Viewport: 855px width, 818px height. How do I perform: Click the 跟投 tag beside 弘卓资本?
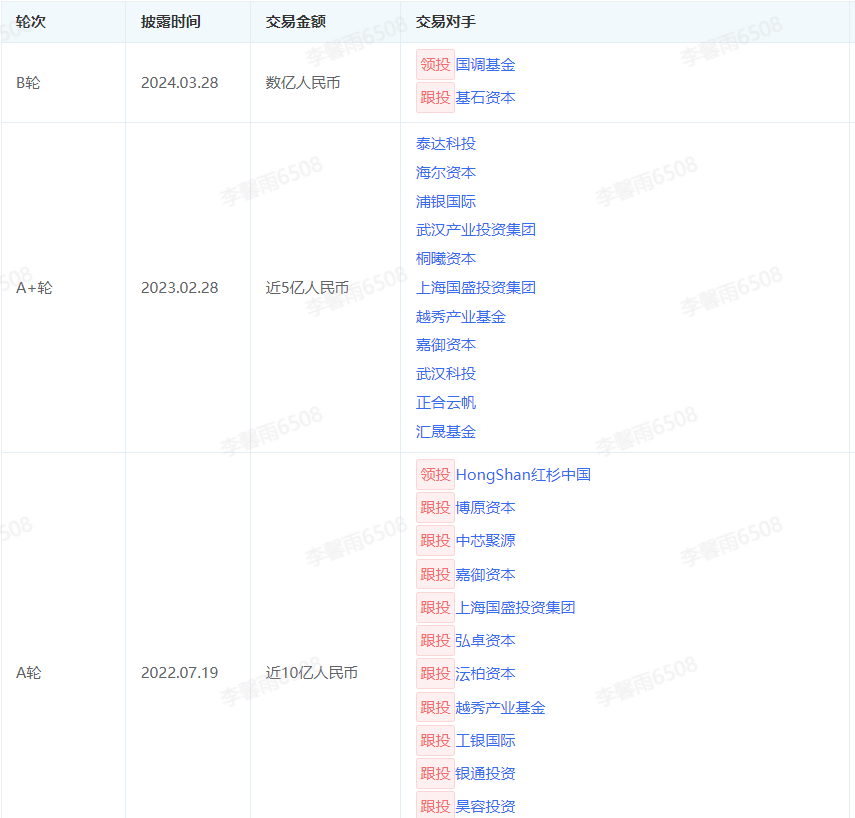pyautogui.click(x=435, y=641)
